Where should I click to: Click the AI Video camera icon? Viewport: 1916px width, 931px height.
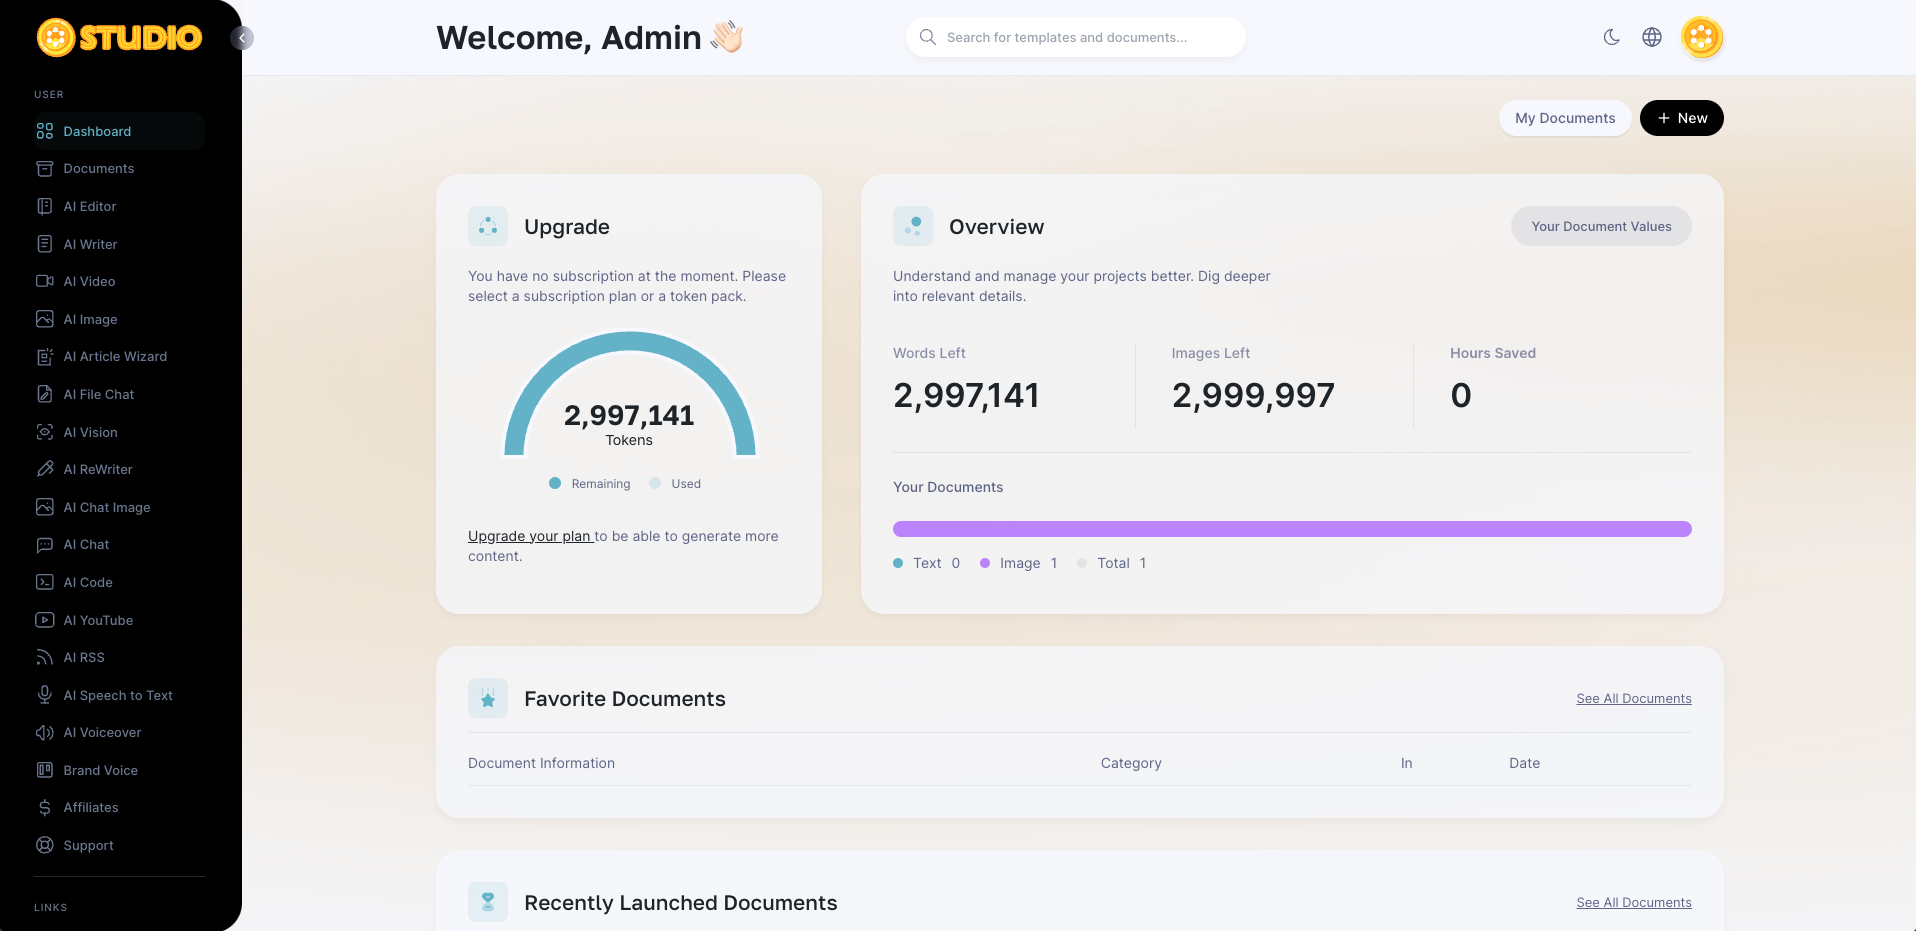[x=45, y=282]
